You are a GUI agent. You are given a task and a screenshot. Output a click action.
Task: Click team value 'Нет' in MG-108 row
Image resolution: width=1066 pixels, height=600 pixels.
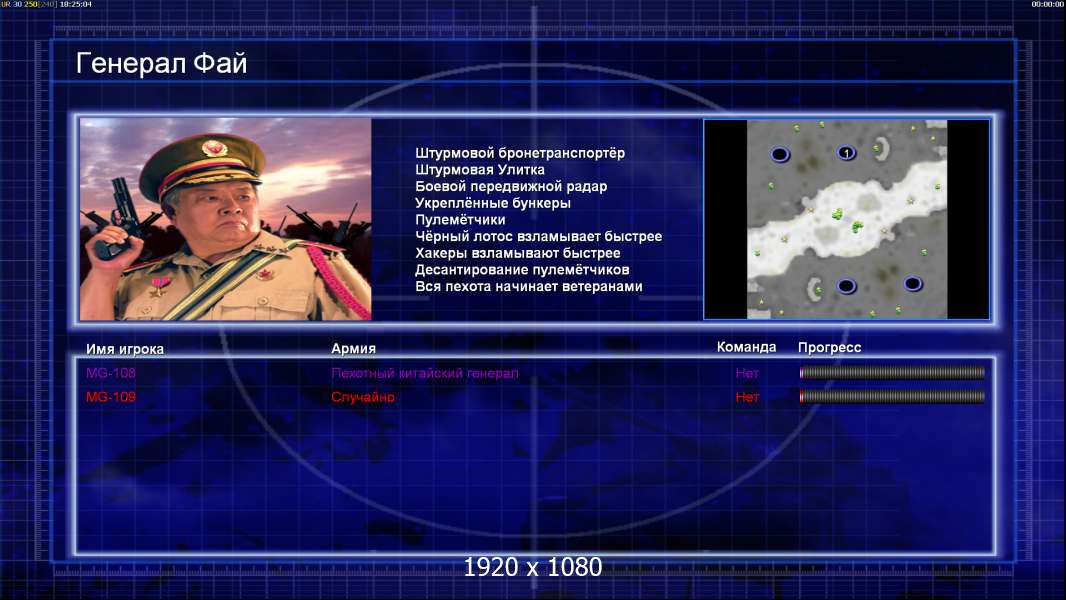pyautogui.click(x=747, y=372)
